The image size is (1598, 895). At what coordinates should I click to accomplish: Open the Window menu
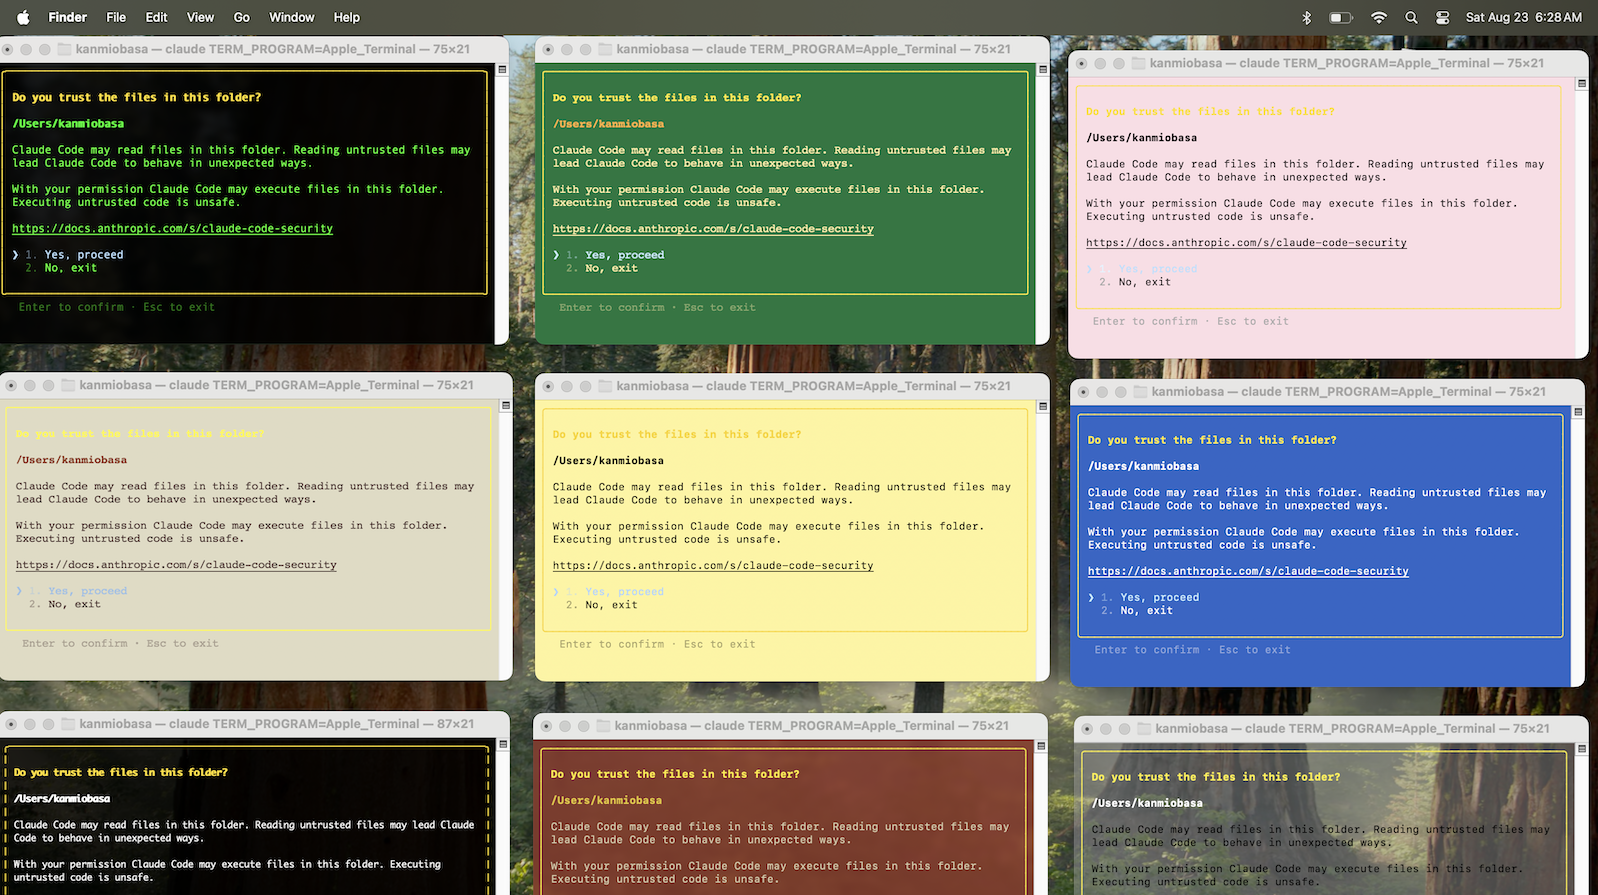click(x=292, y=17)
